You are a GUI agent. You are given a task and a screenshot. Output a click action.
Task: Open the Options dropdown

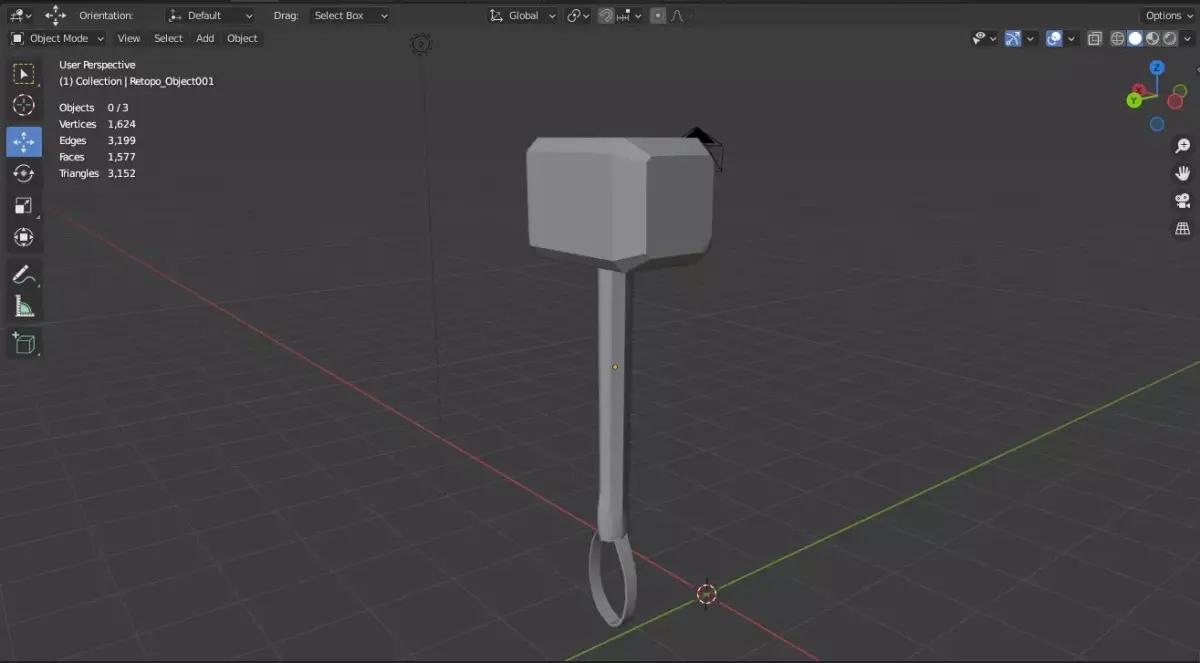1168,16
